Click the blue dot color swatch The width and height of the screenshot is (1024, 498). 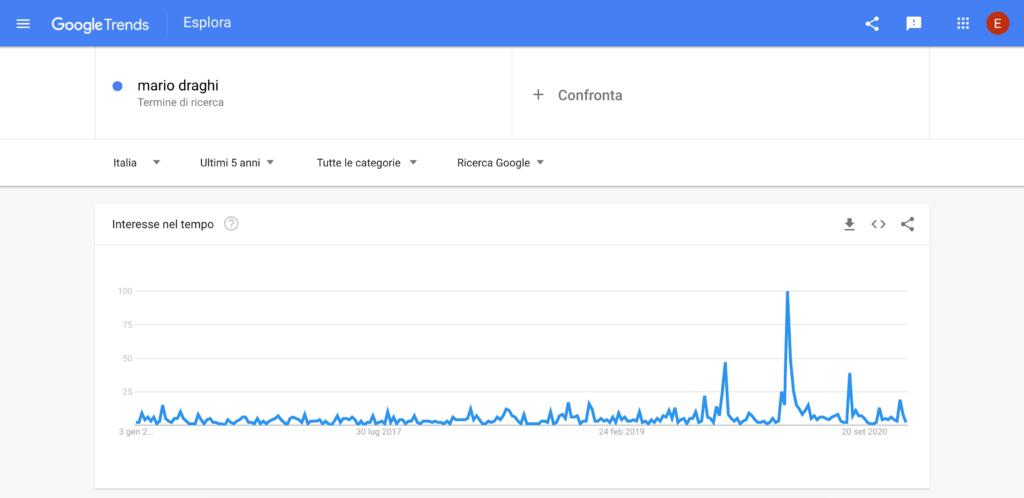118,86
